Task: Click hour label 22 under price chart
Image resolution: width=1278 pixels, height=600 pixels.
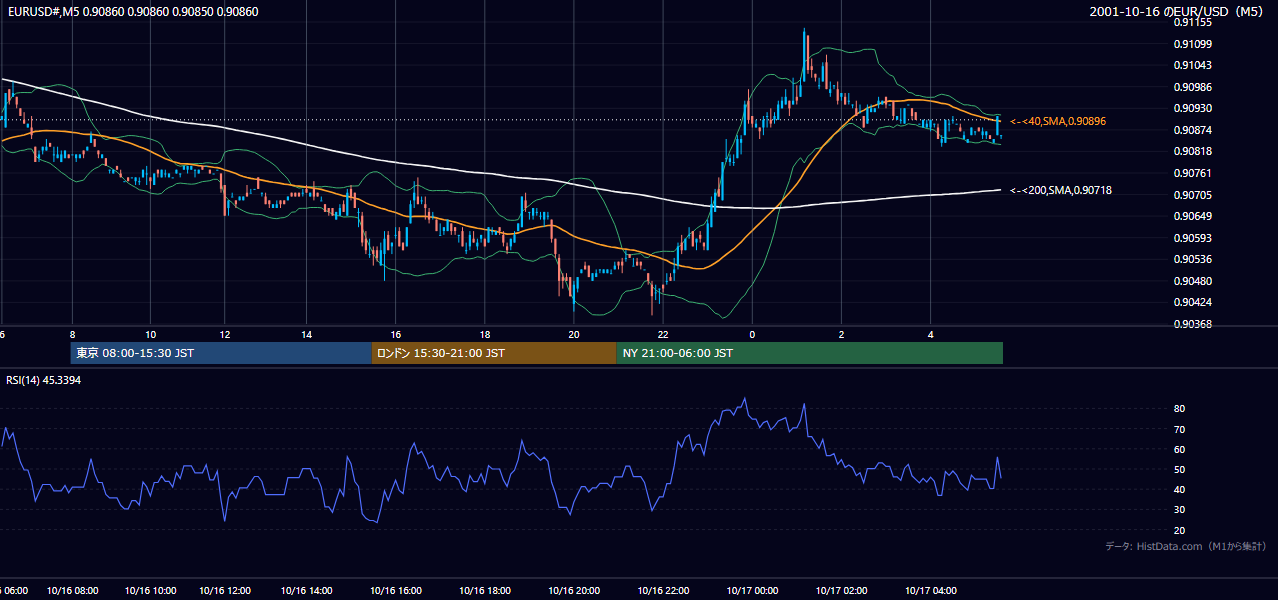Action: click(x=663, y=334)
